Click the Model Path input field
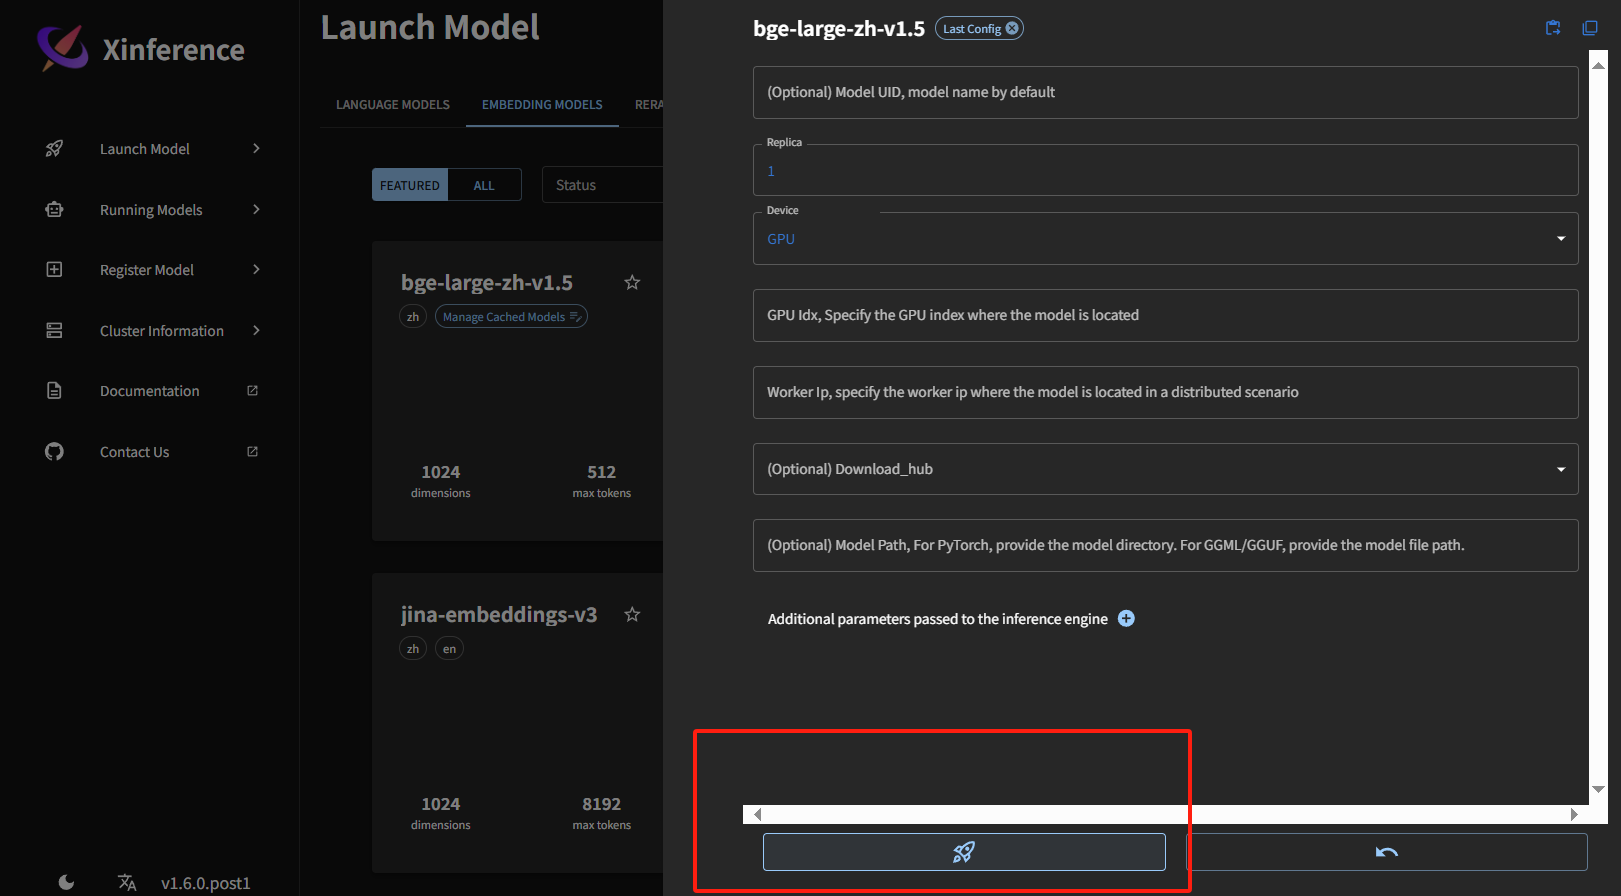The width and height of the screenshot is (1621, 896). pyautogui.click(x=1165, y=545)
